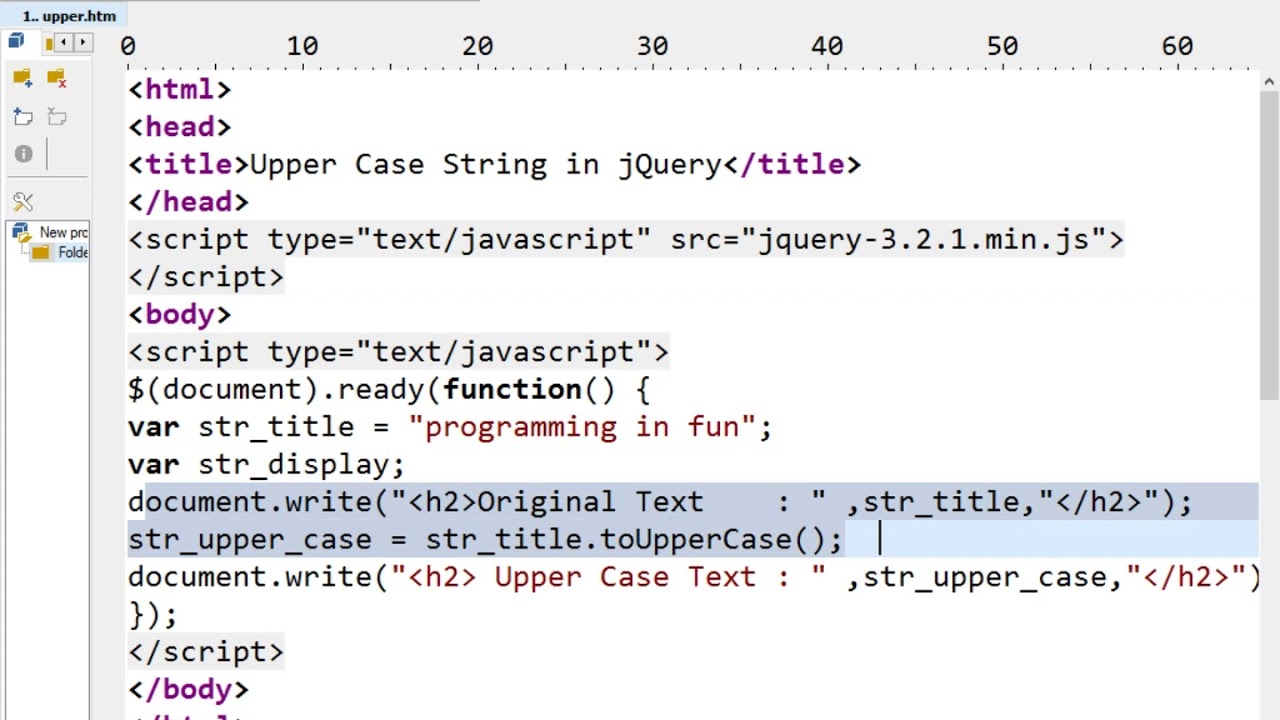
Task: Click the closing title tag
Action: (791, 165)
